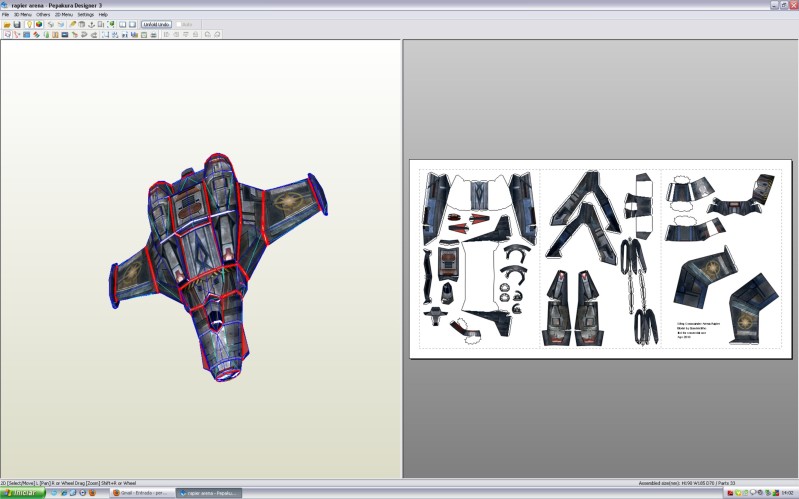This screenshot has height=499, width=799.
Task: Open the Others menu
Action: tap(43, 15)
